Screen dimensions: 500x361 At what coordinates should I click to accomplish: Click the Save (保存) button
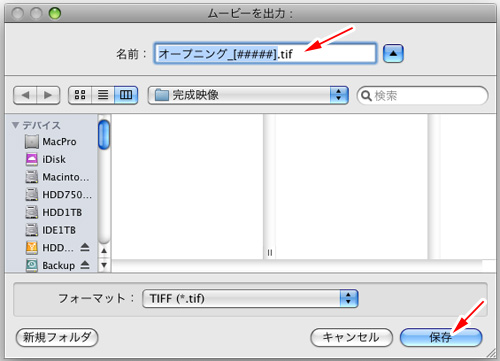(441, 337)
